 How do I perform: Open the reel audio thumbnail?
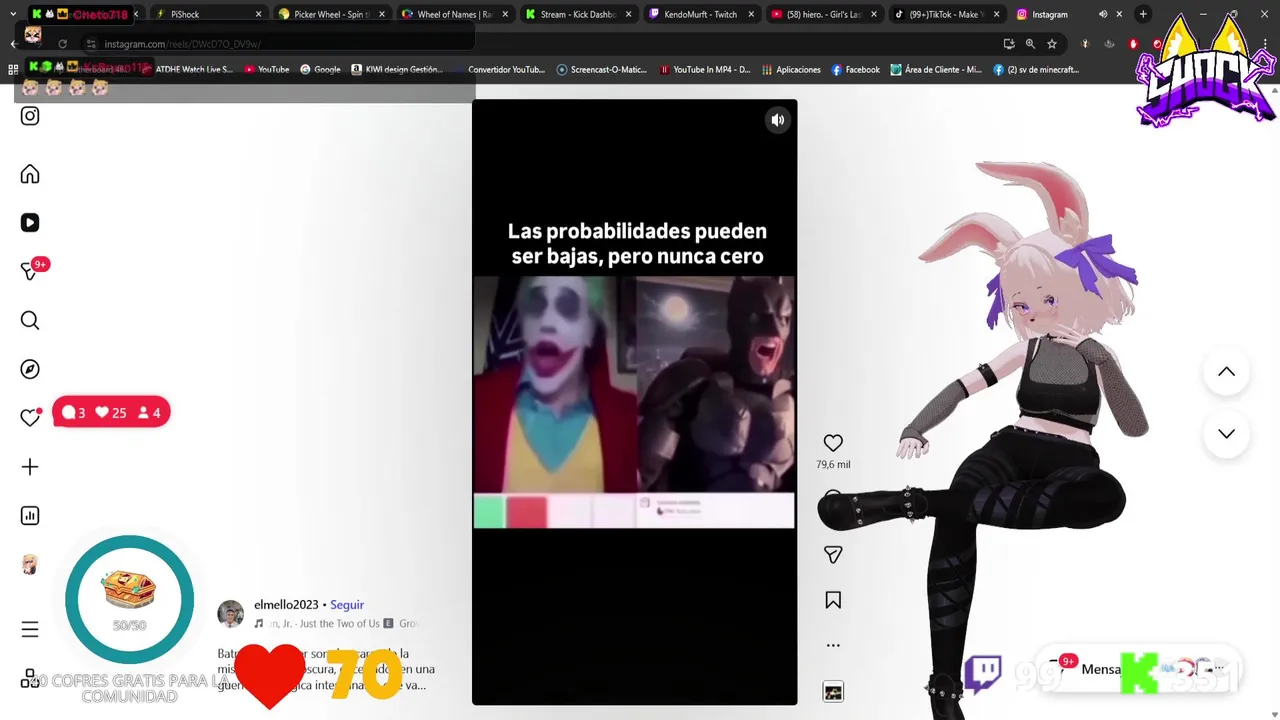pyautogui.click(x=833, y=691)
